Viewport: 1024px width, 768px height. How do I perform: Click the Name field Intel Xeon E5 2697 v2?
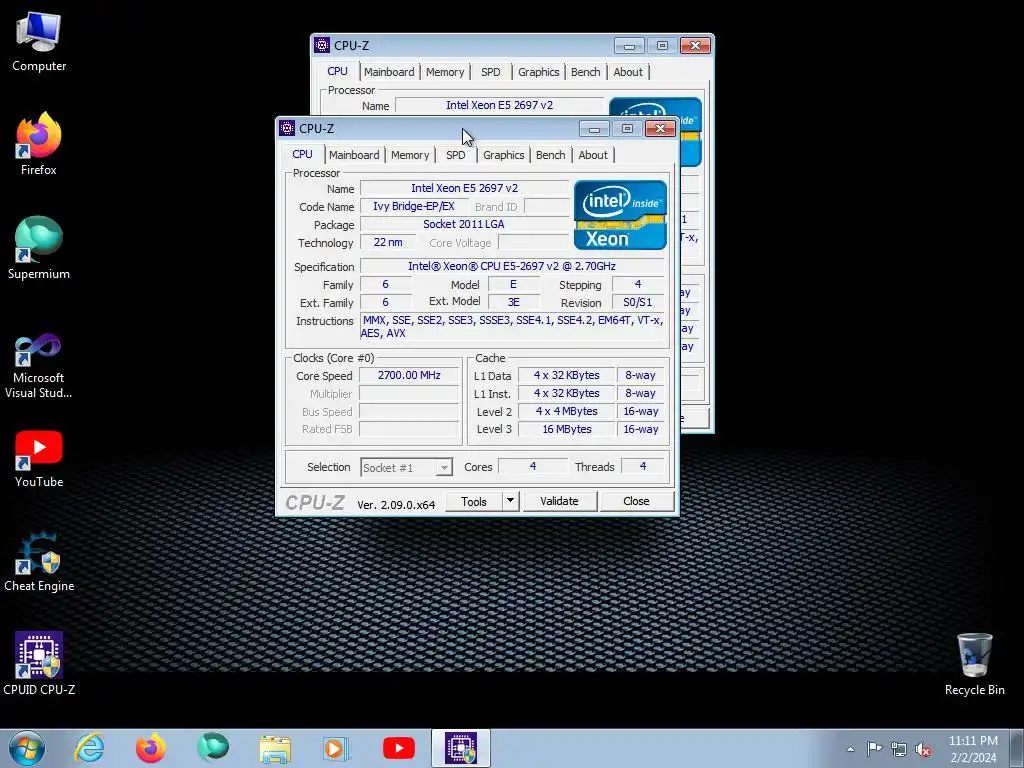[x=464, y=188]
